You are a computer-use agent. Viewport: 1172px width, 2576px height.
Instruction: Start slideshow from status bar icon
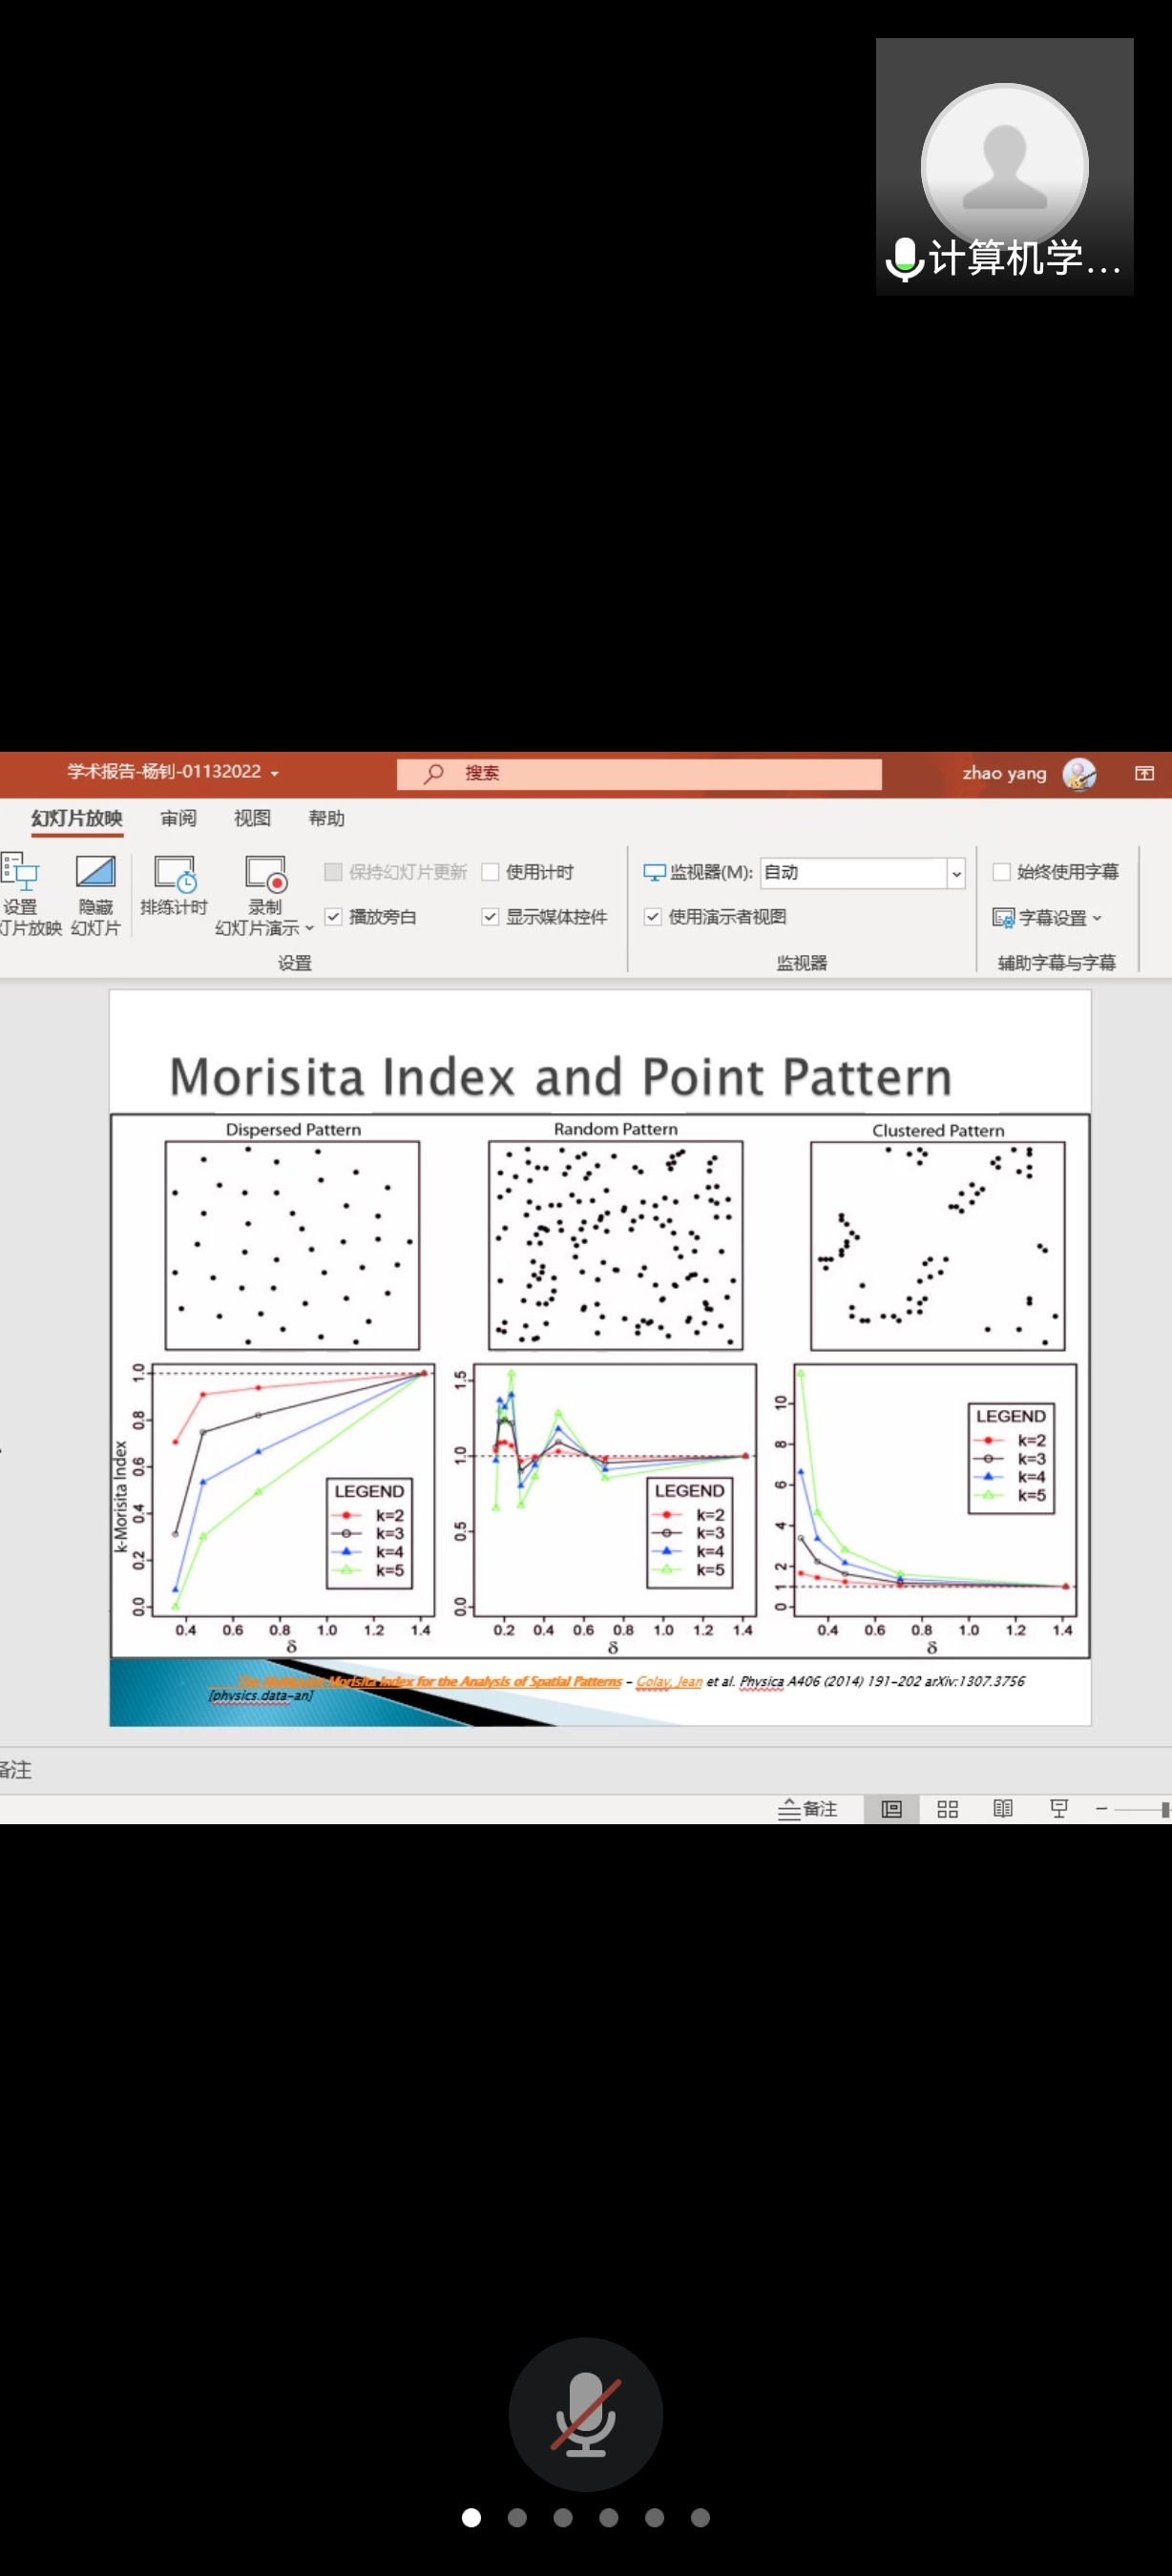tap(1059, 1808)
